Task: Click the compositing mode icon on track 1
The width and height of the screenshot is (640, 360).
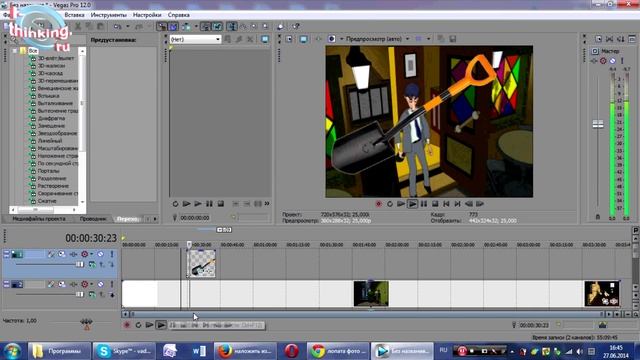Action: tap(93, 264)
